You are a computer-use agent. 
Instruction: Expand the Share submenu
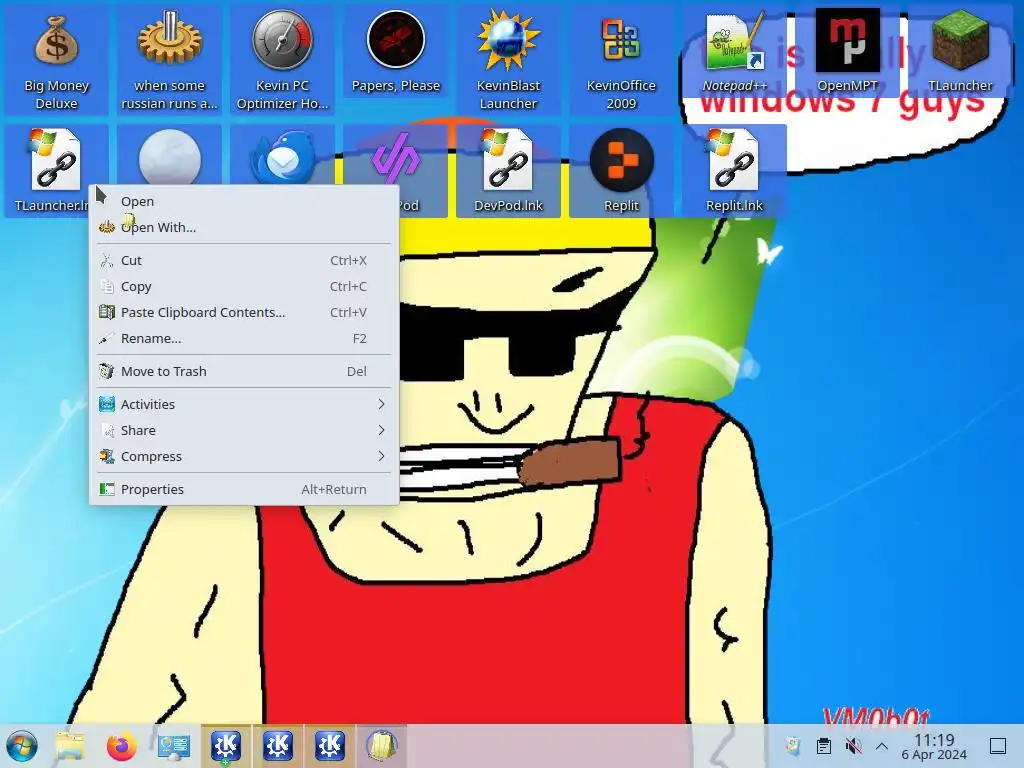pyautogui.click(x=244, y=430)
